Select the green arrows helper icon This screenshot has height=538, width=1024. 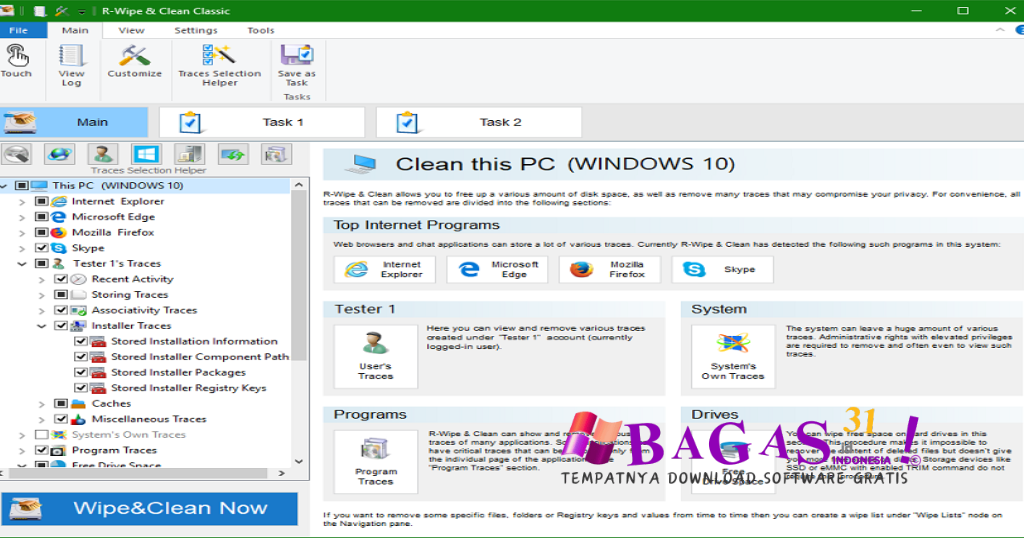[233, 155]
